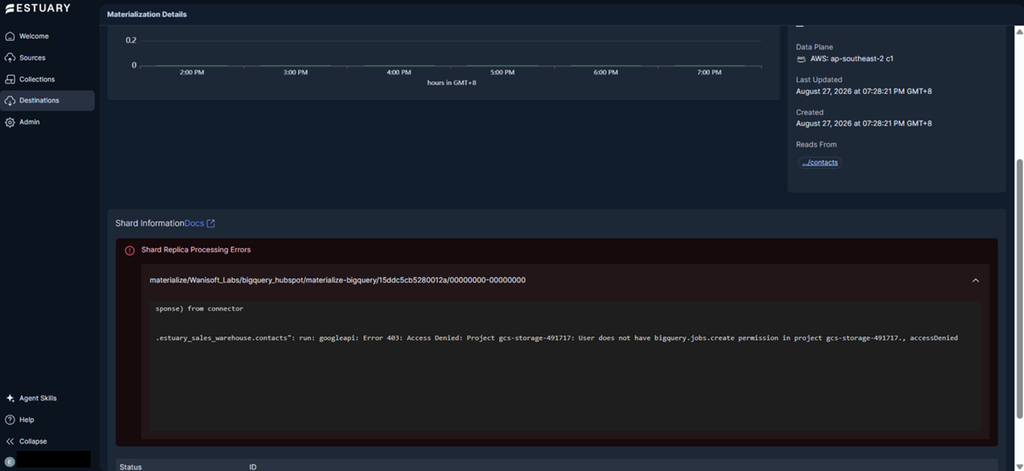Click the ID column header
This screenshot has width=1024, height=471.
point(253,467)
